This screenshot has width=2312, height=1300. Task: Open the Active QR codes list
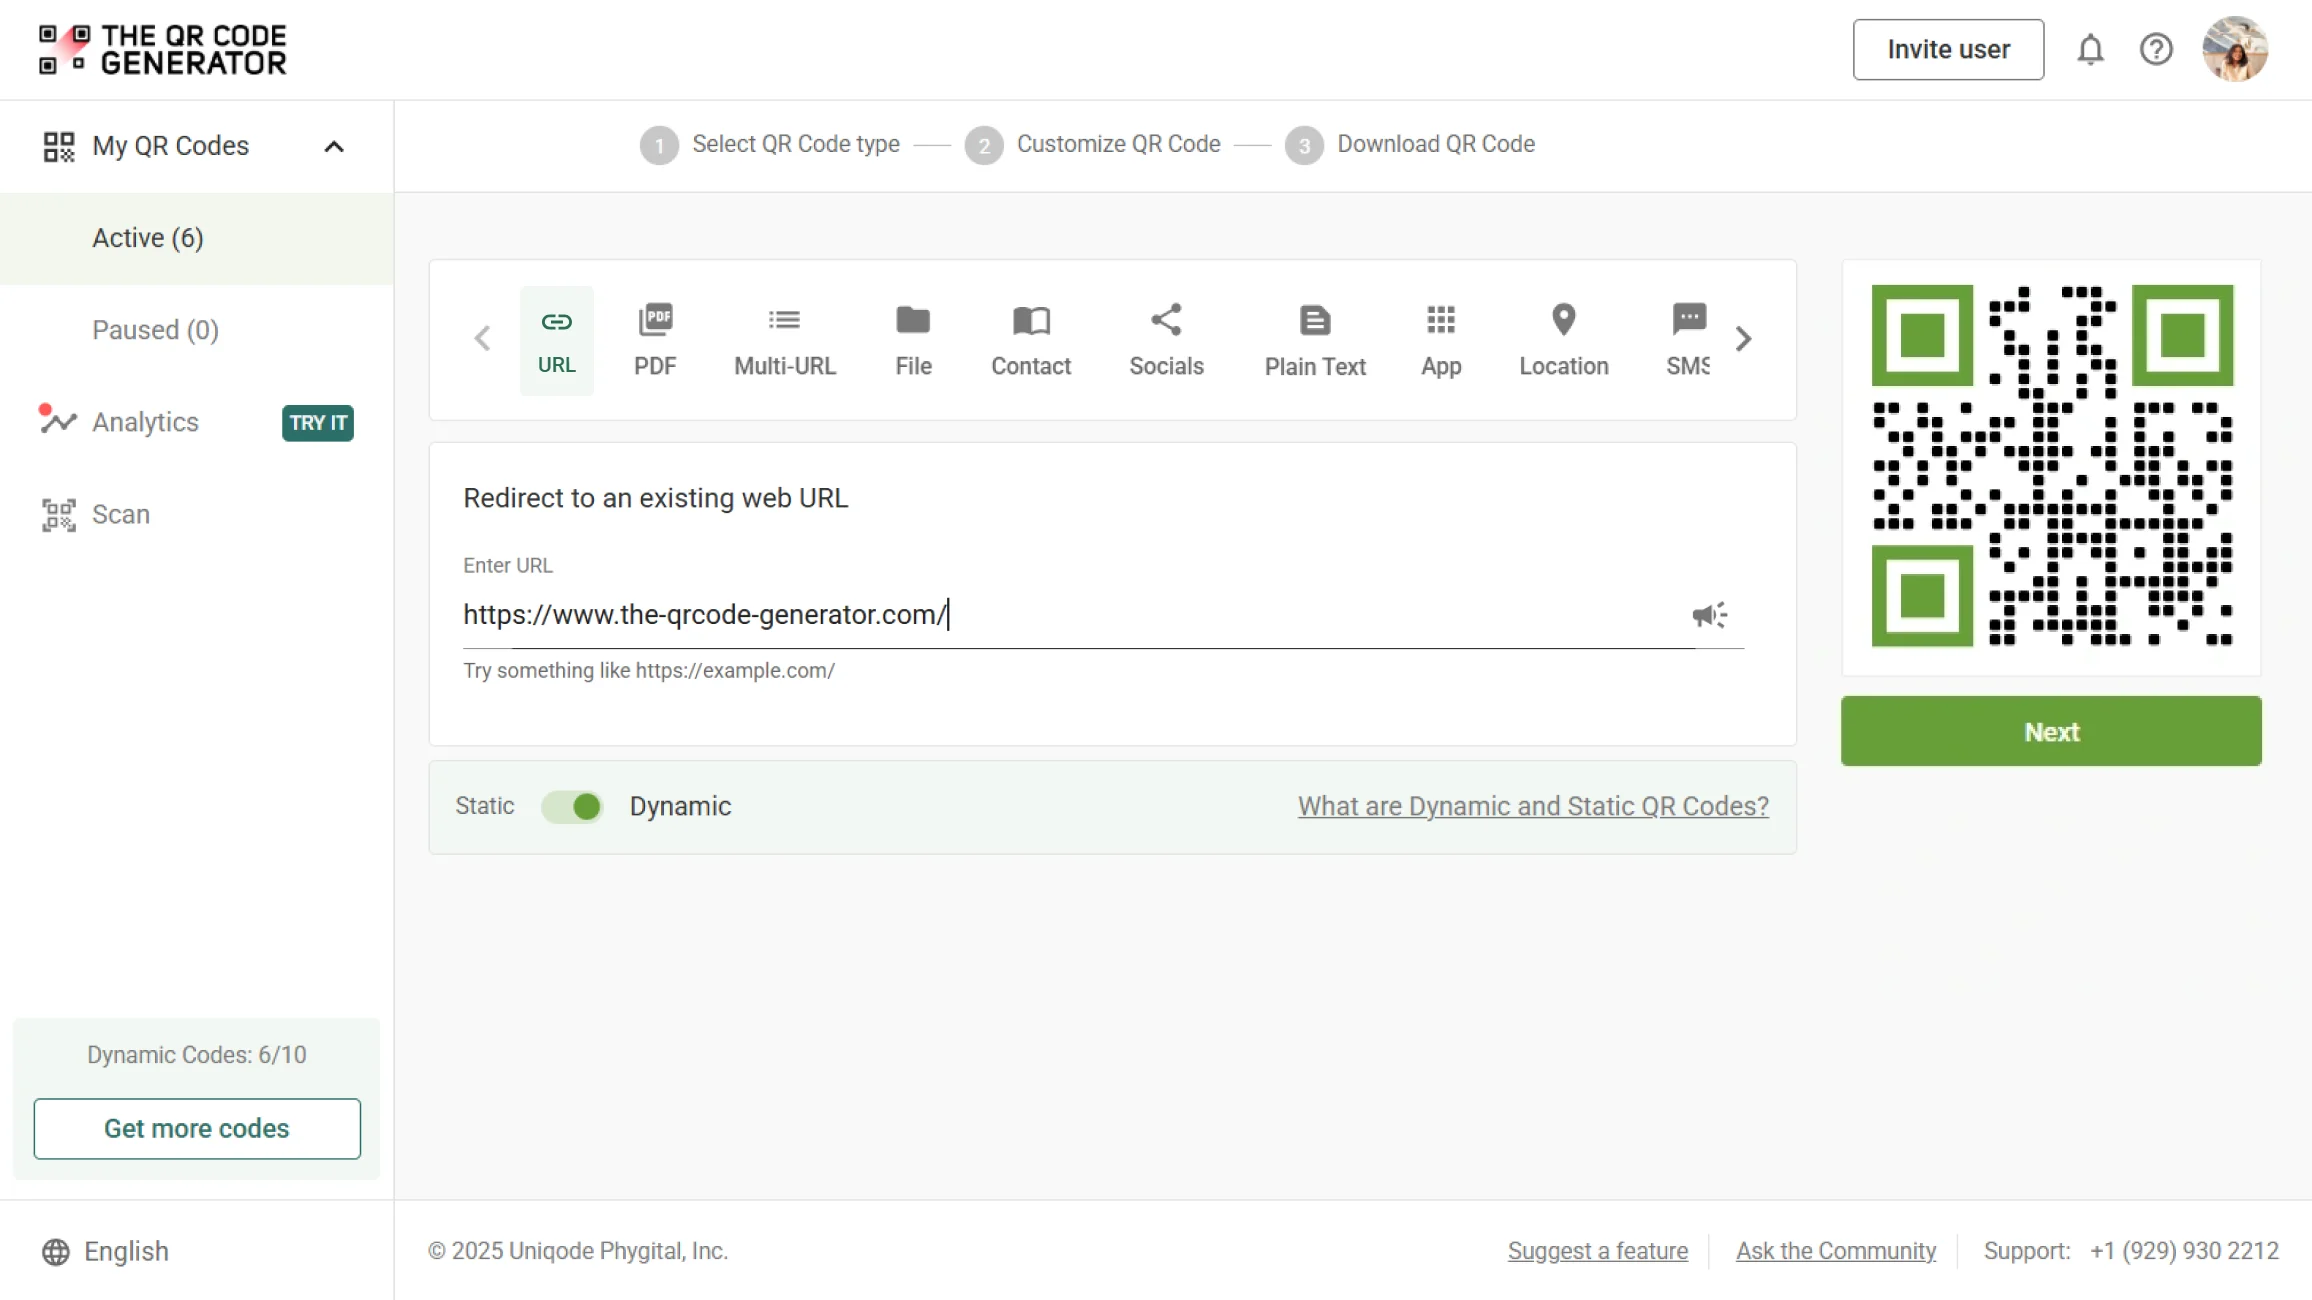[x=148, y=238]
